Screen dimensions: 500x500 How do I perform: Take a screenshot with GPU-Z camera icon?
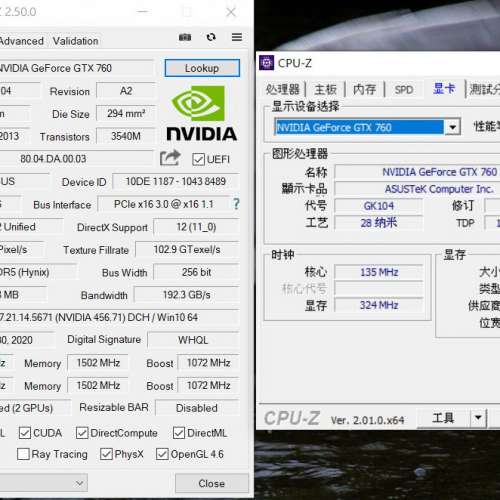click(x=185, y=37)
